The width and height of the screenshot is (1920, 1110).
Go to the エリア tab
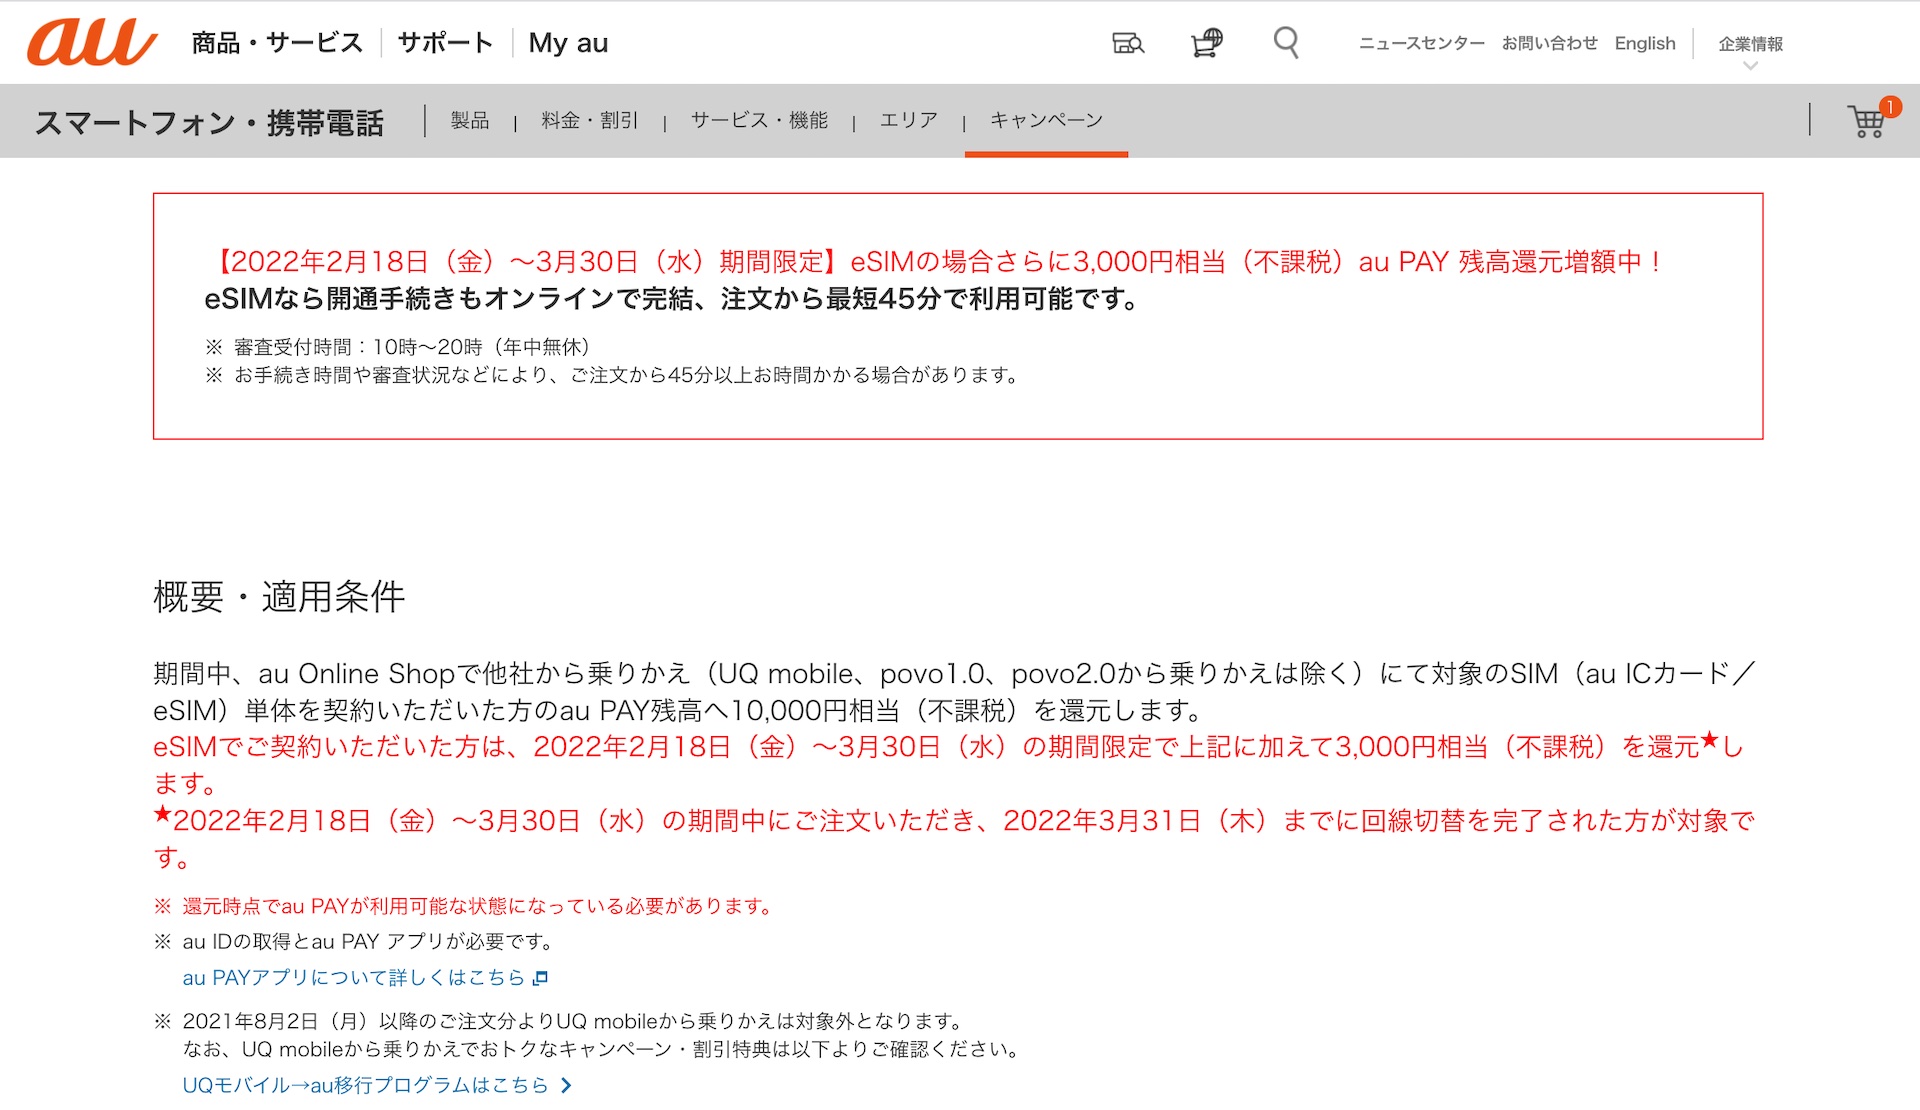pos(908,120)
